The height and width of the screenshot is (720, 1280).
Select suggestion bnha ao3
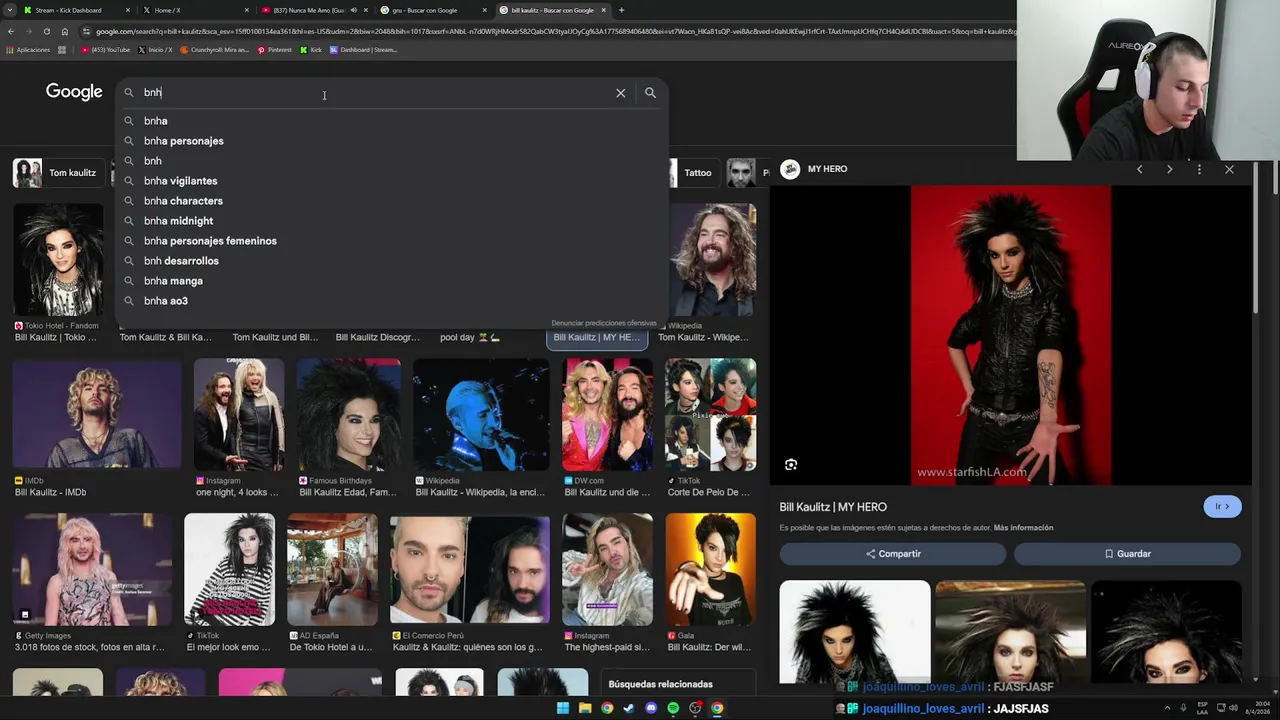(392, 301)
